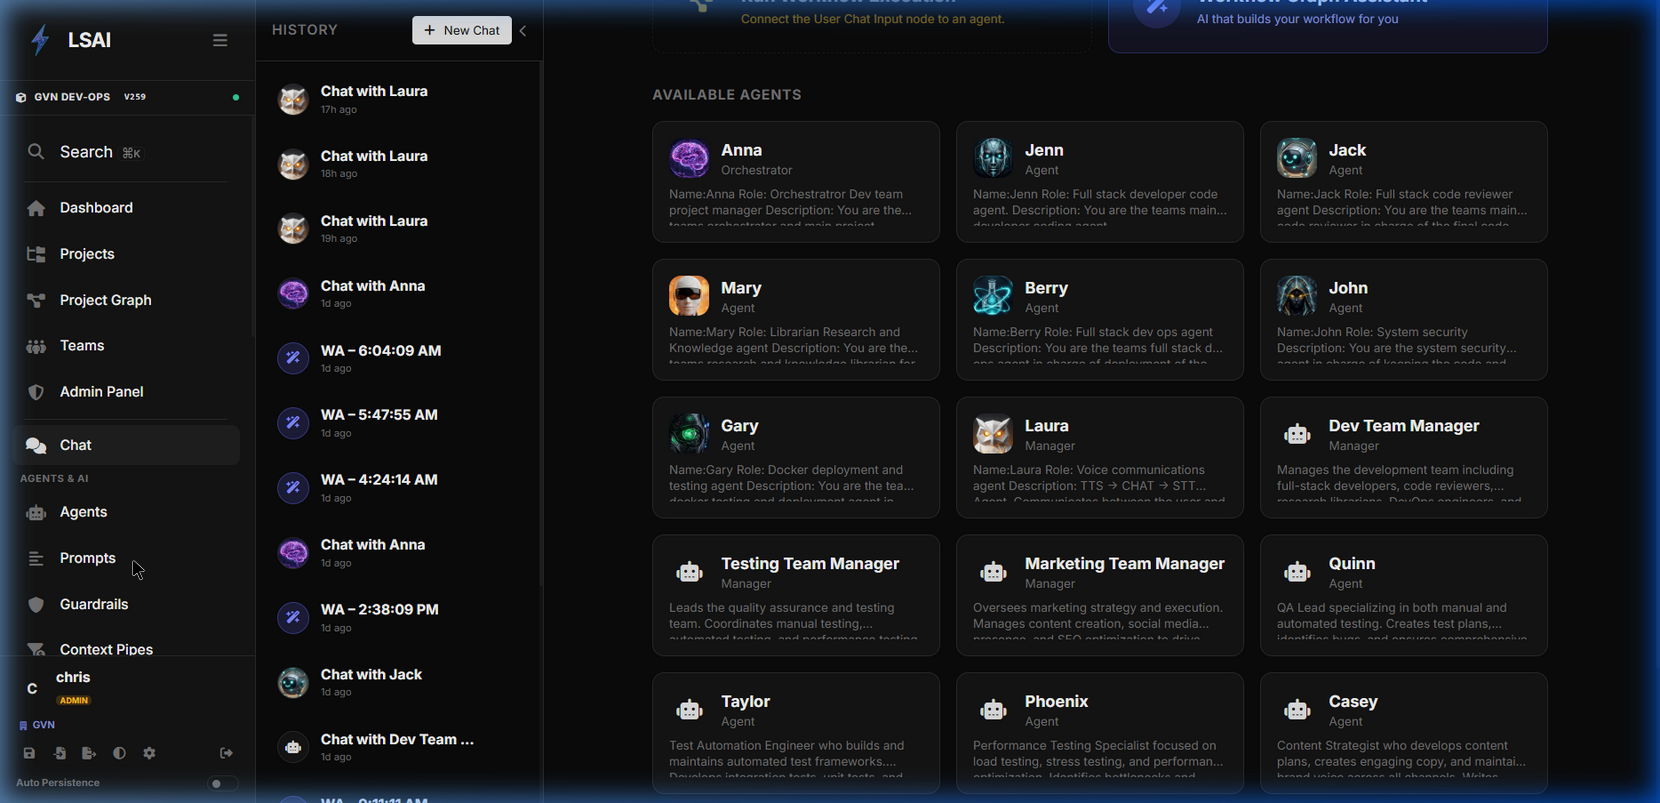Select the Quinn agent card
Viewport: 1660px width, 803px height.
point(1404,595)
